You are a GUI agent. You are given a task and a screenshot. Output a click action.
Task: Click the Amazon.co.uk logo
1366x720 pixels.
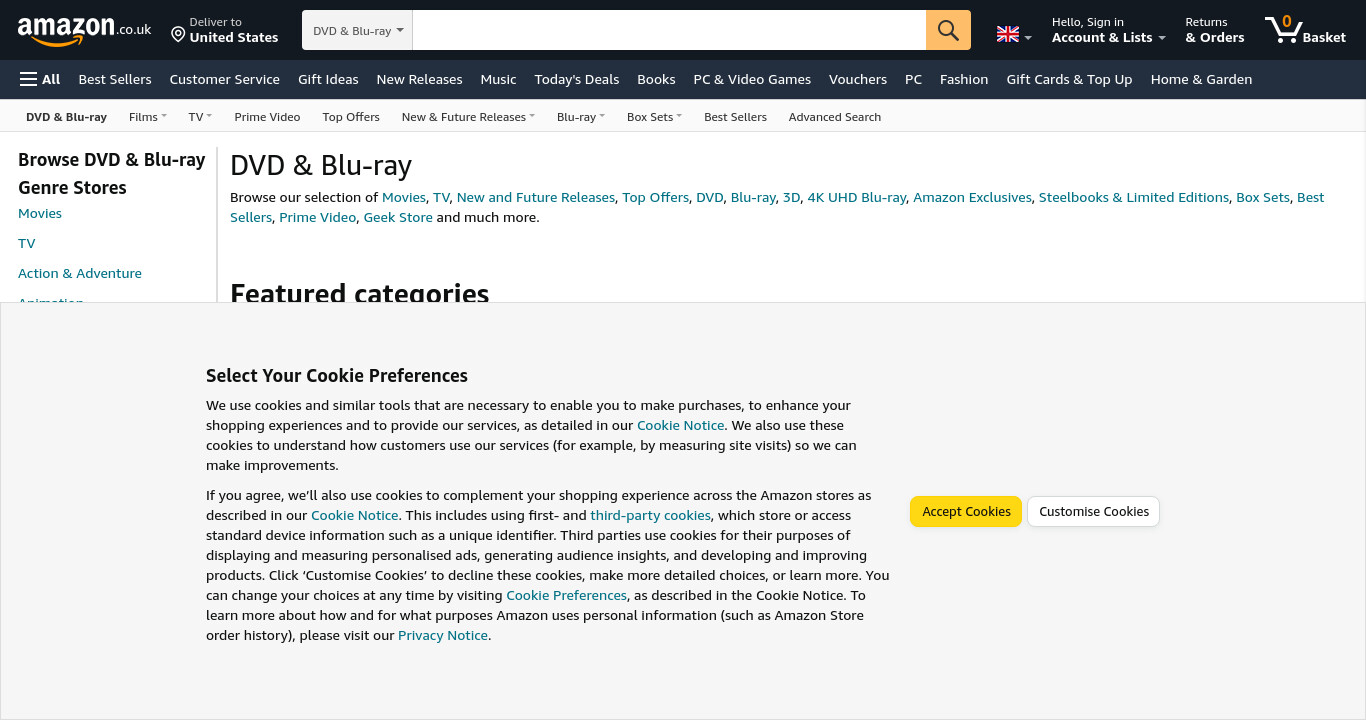84,30
